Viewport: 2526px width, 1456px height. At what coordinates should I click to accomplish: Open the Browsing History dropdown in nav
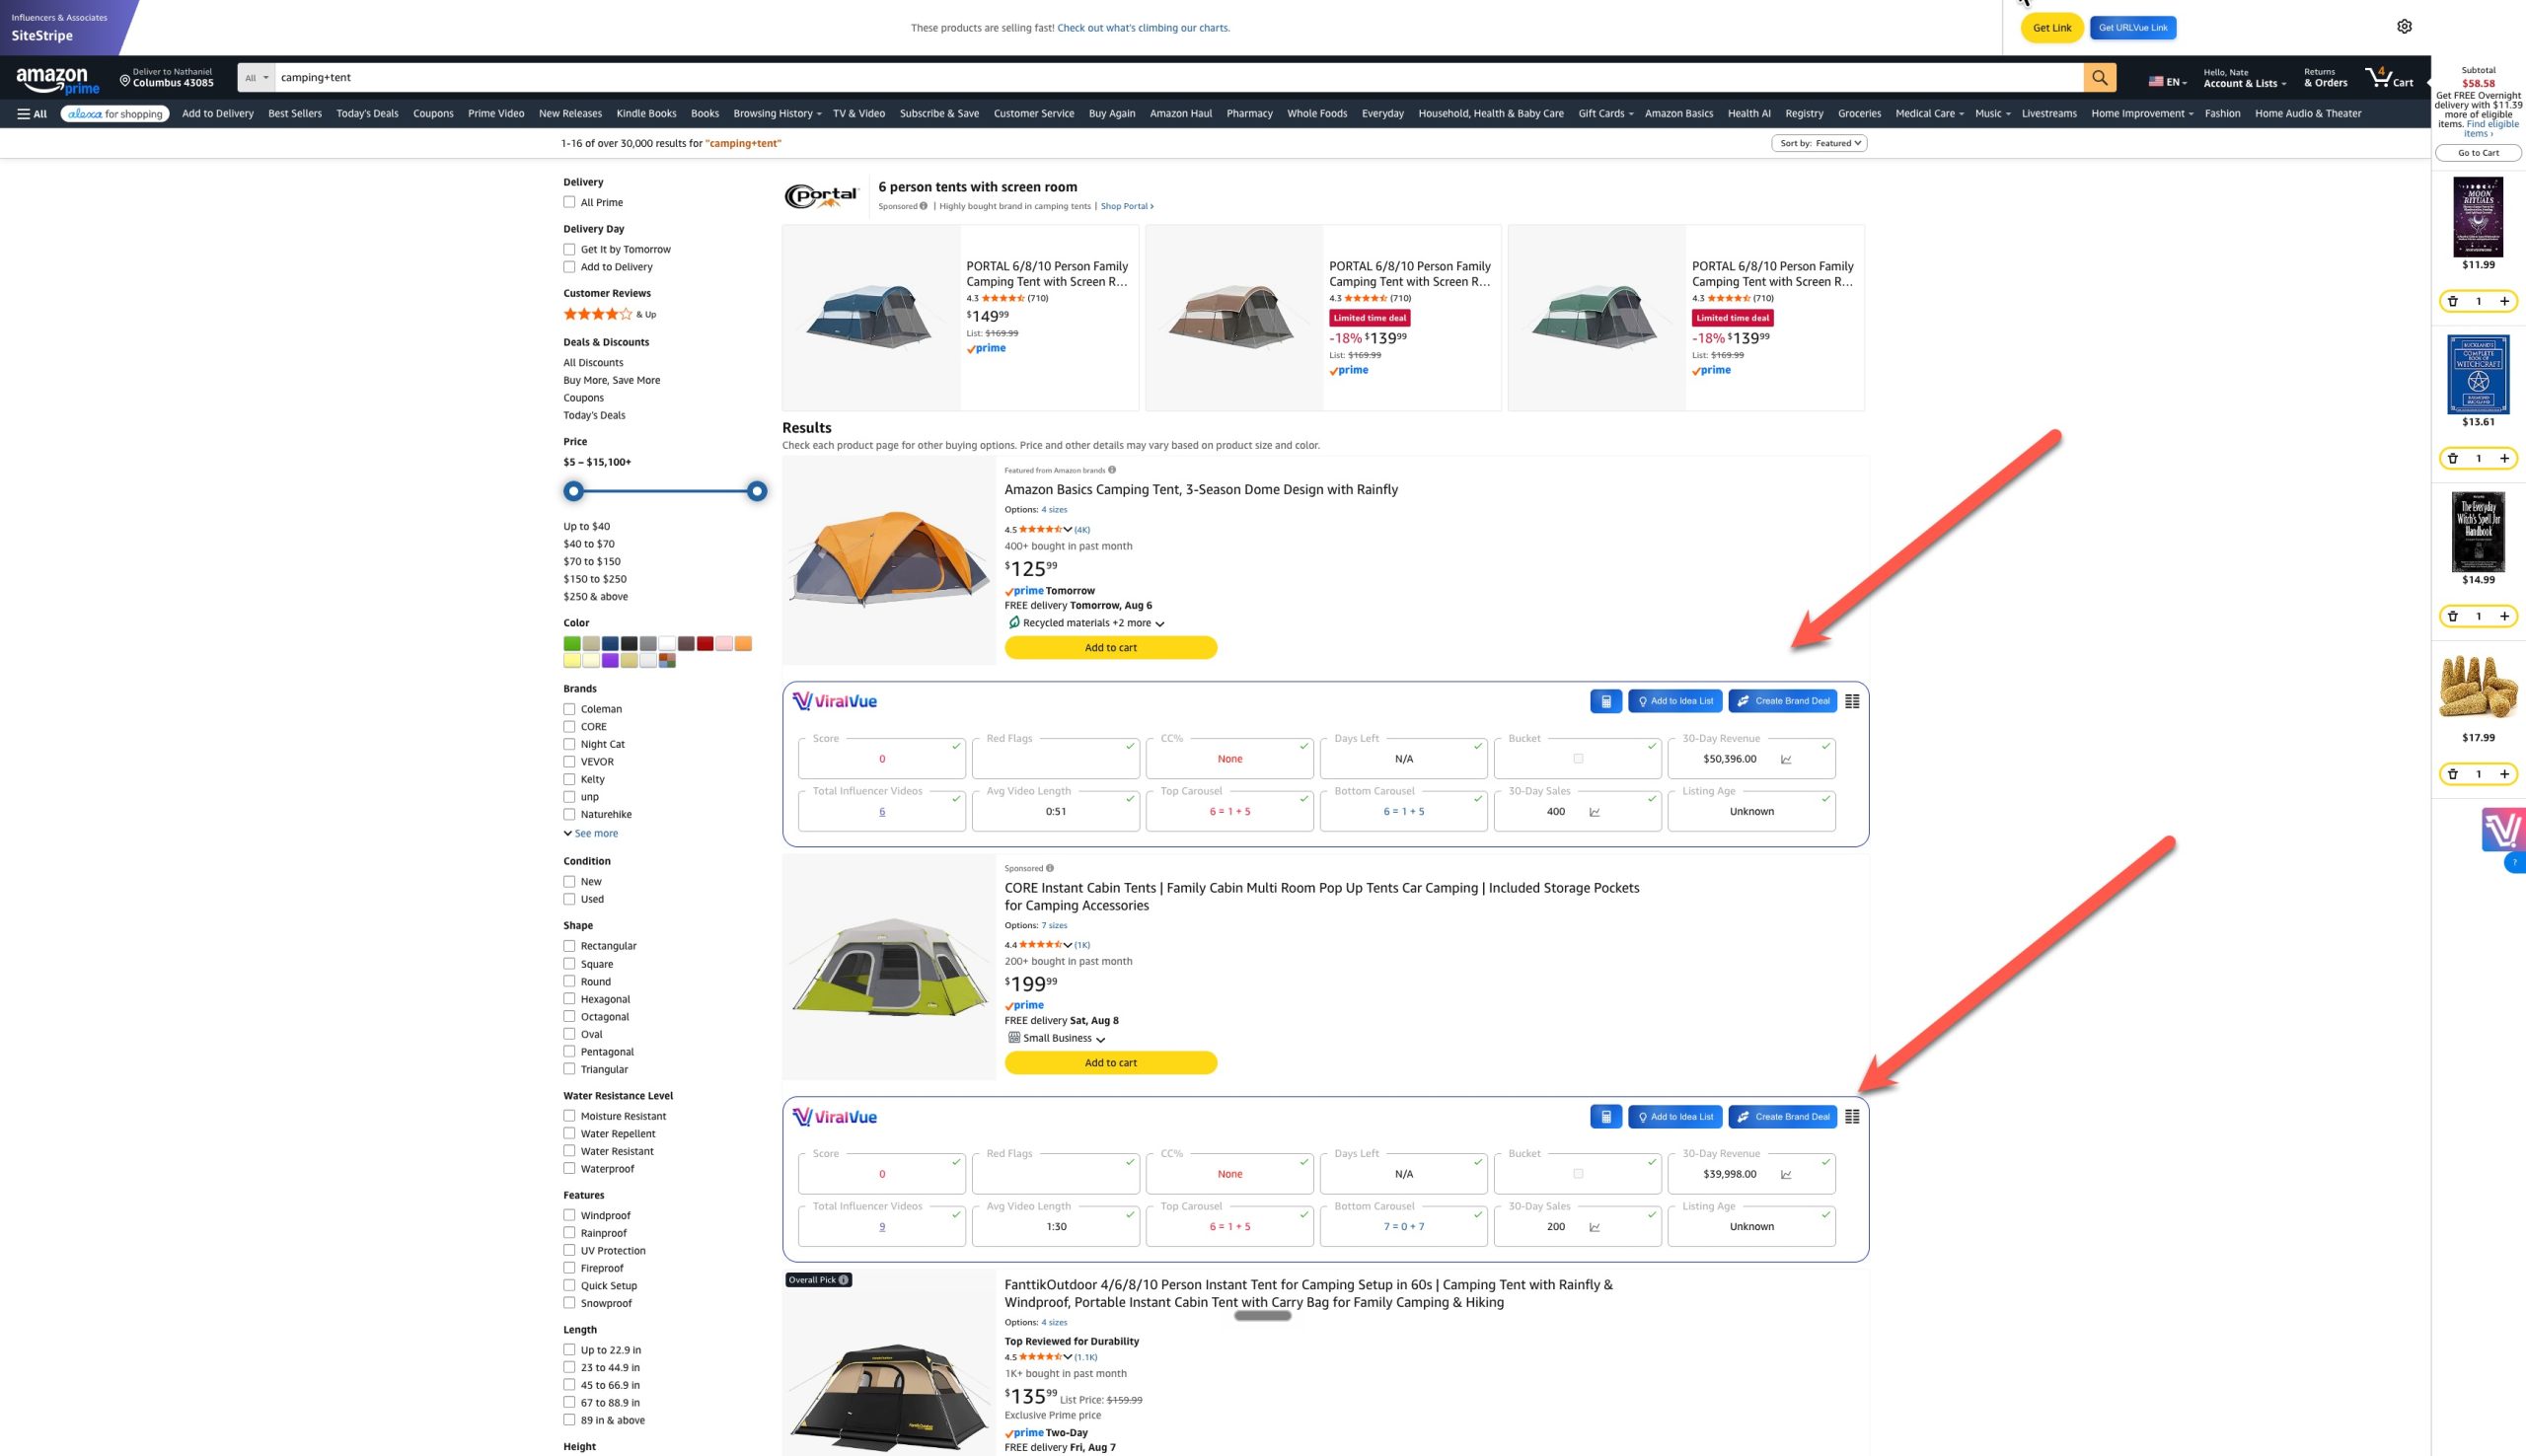[x=777, y=114]
